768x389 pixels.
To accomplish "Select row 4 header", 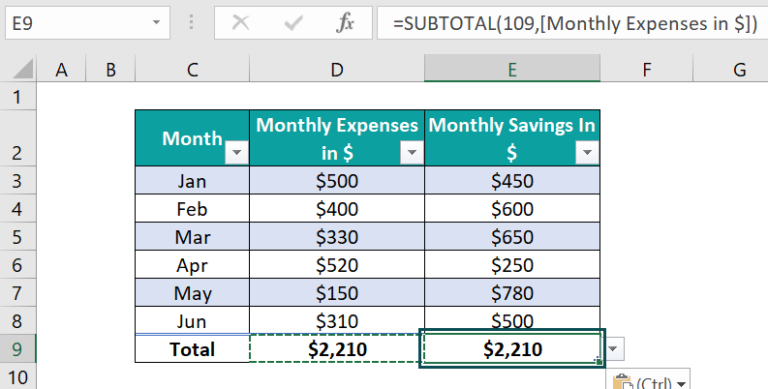I will pos(18,209).
